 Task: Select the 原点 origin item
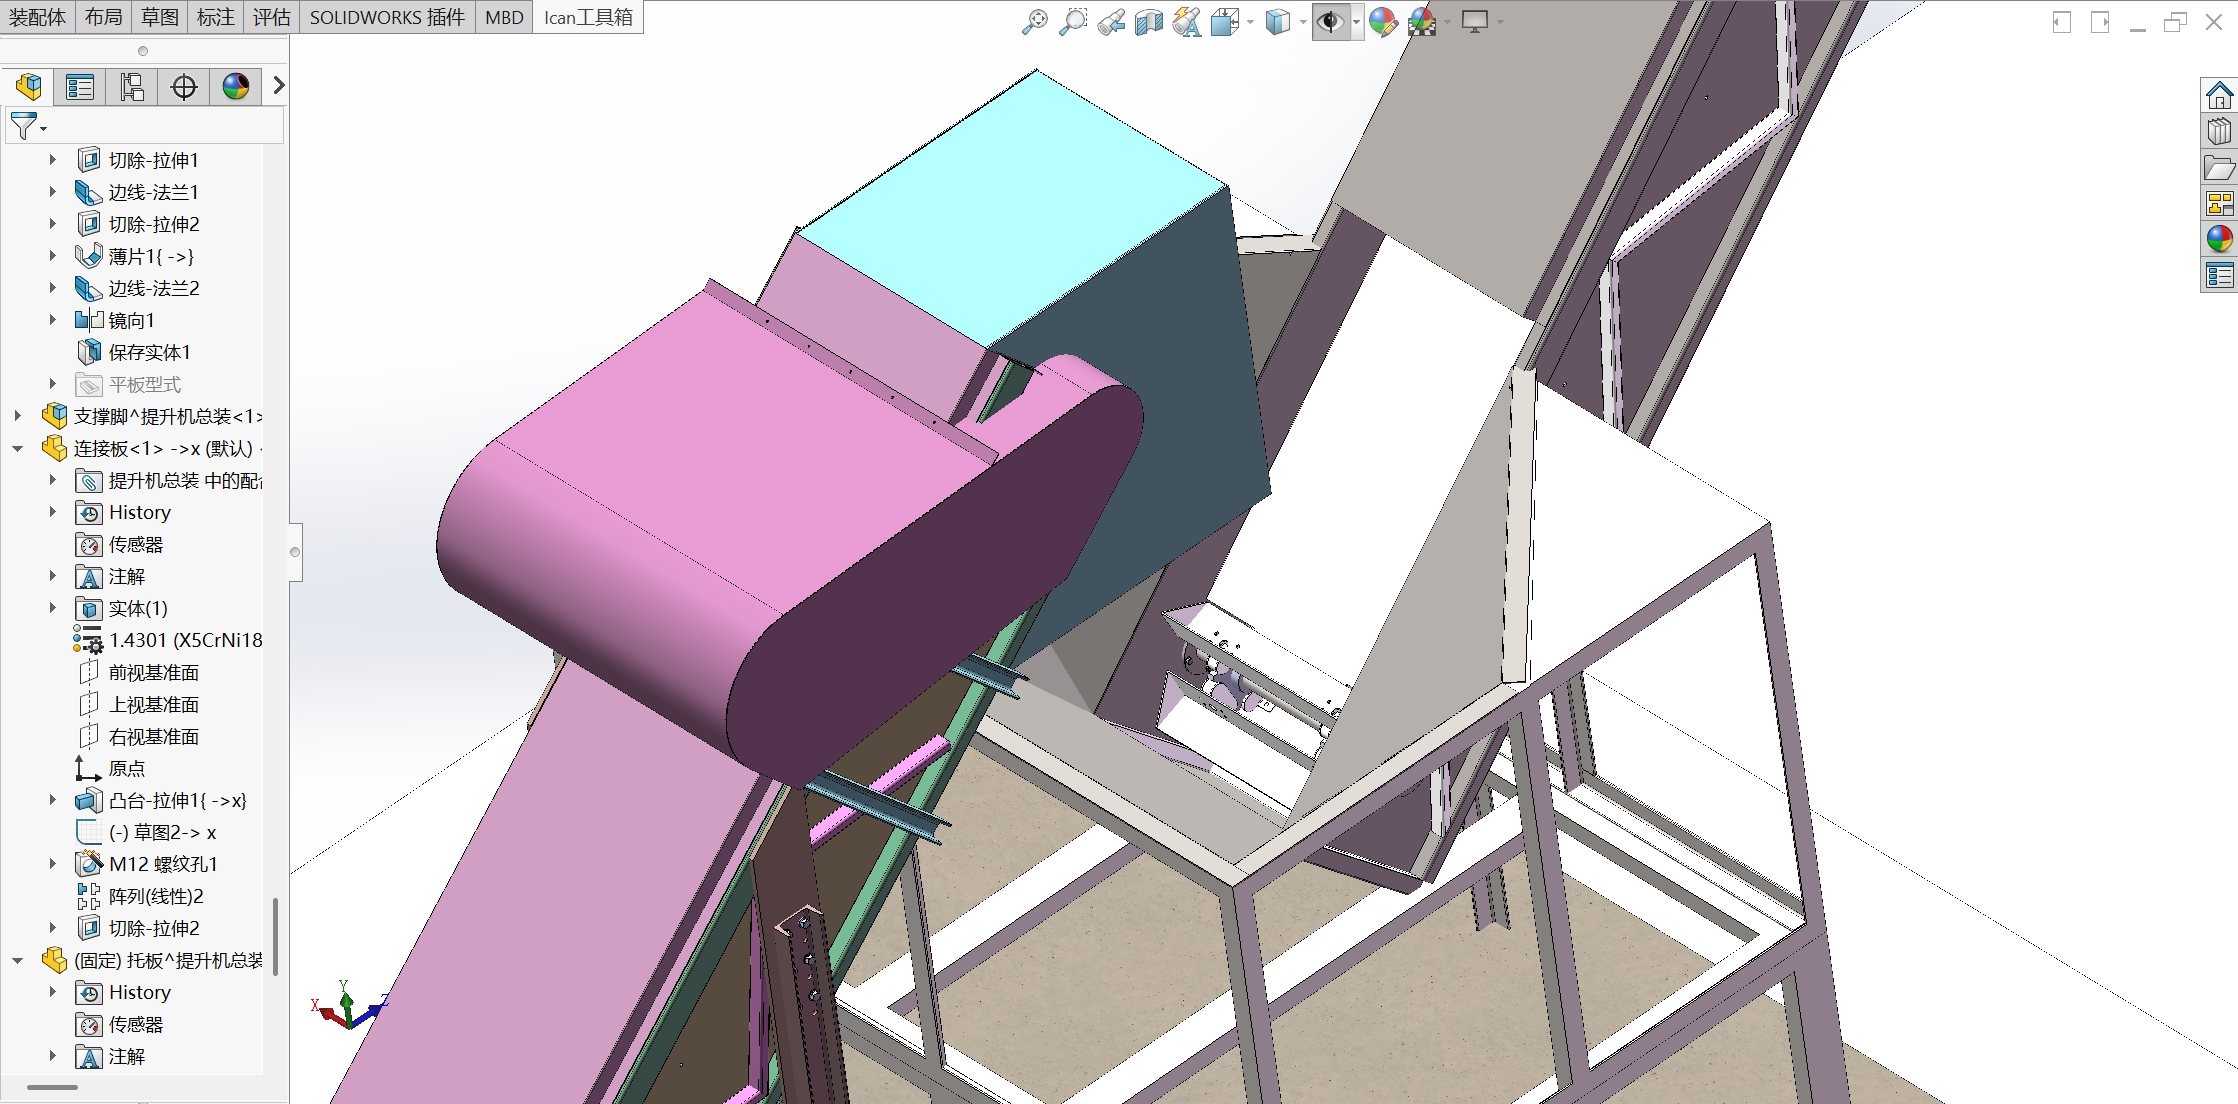110,768
